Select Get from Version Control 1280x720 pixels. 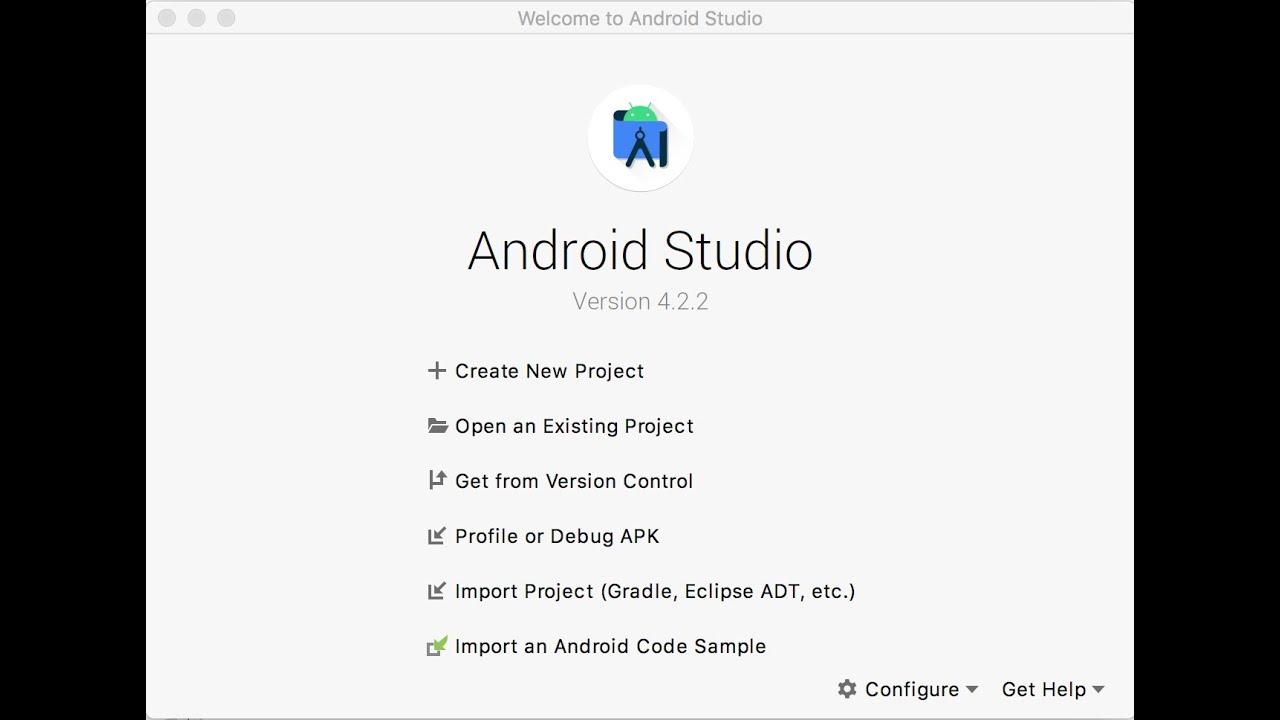574,481
